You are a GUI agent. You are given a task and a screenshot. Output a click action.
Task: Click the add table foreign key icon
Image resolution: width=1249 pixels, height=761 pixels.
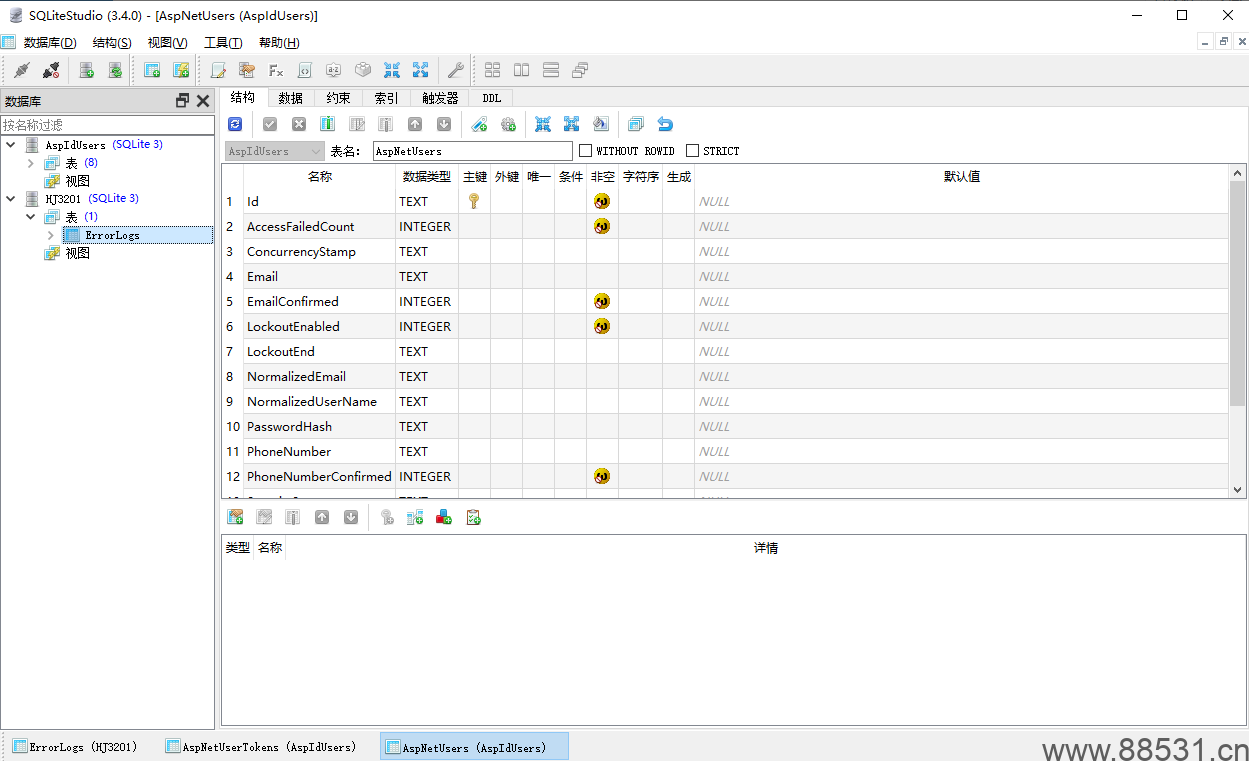415,517
